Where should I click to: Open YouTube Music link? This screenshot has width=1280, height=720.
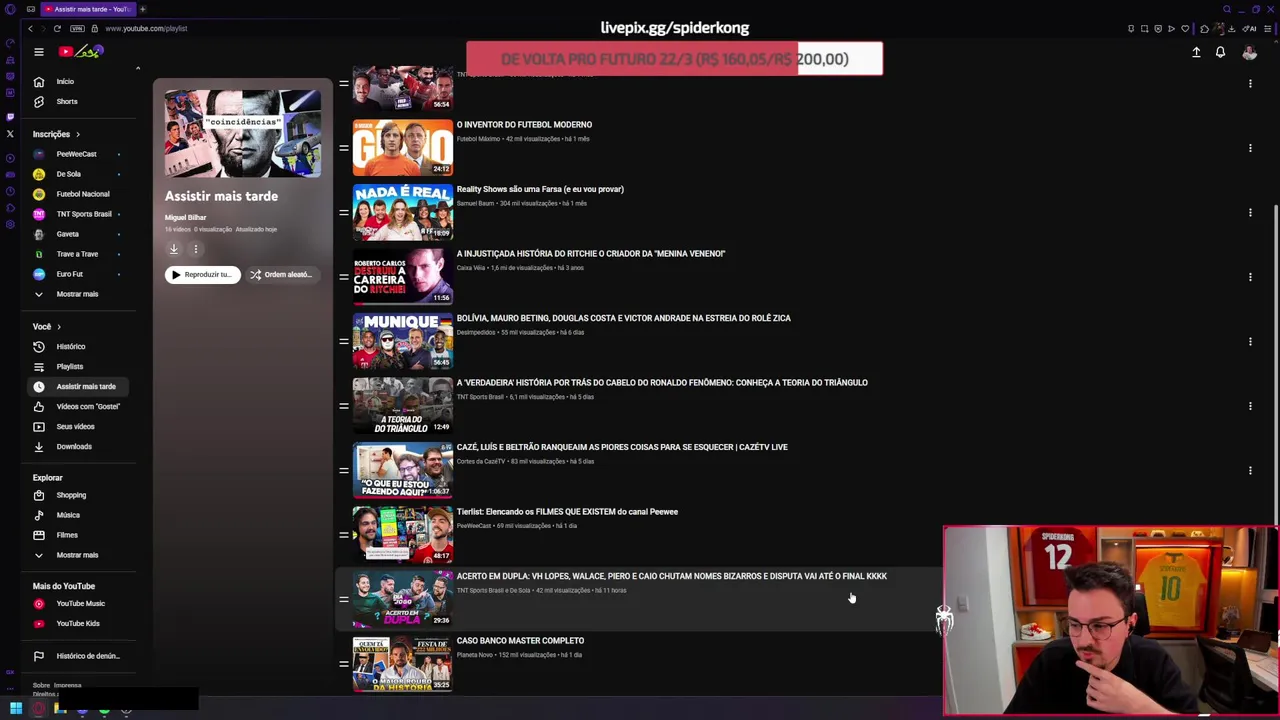[x=80, y=603]
